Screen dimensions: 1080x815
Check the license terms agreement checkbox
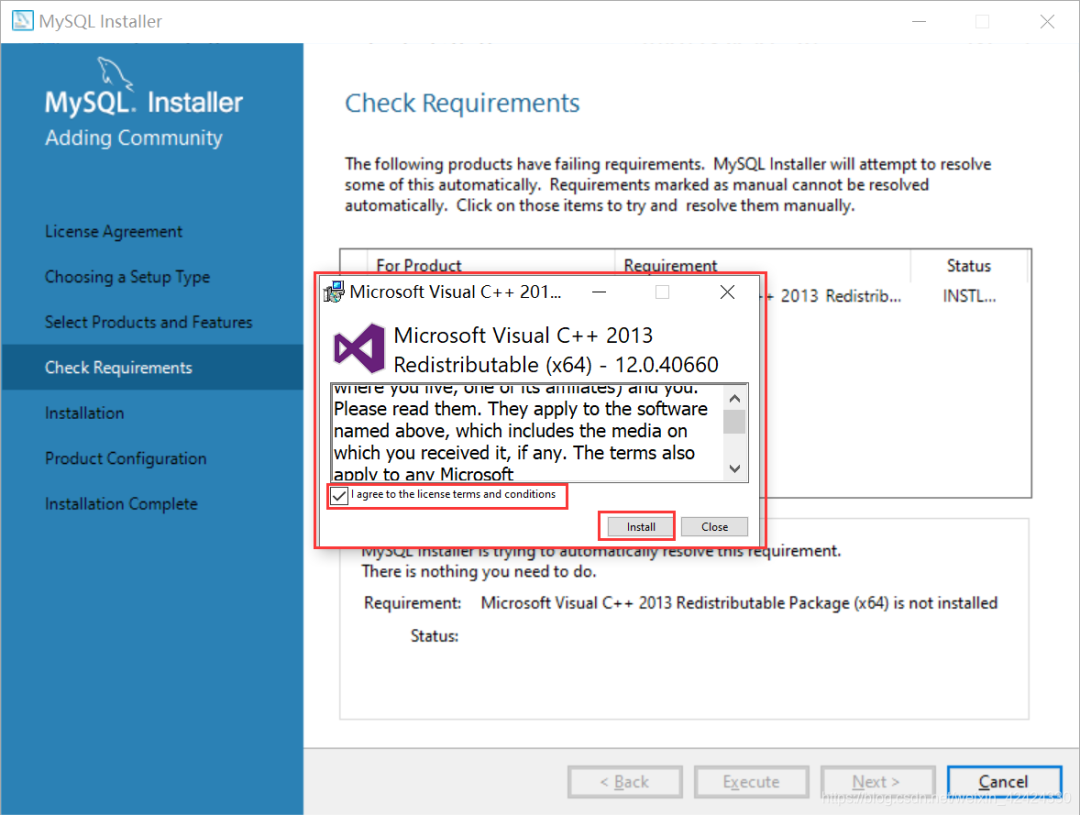point(339,495)
